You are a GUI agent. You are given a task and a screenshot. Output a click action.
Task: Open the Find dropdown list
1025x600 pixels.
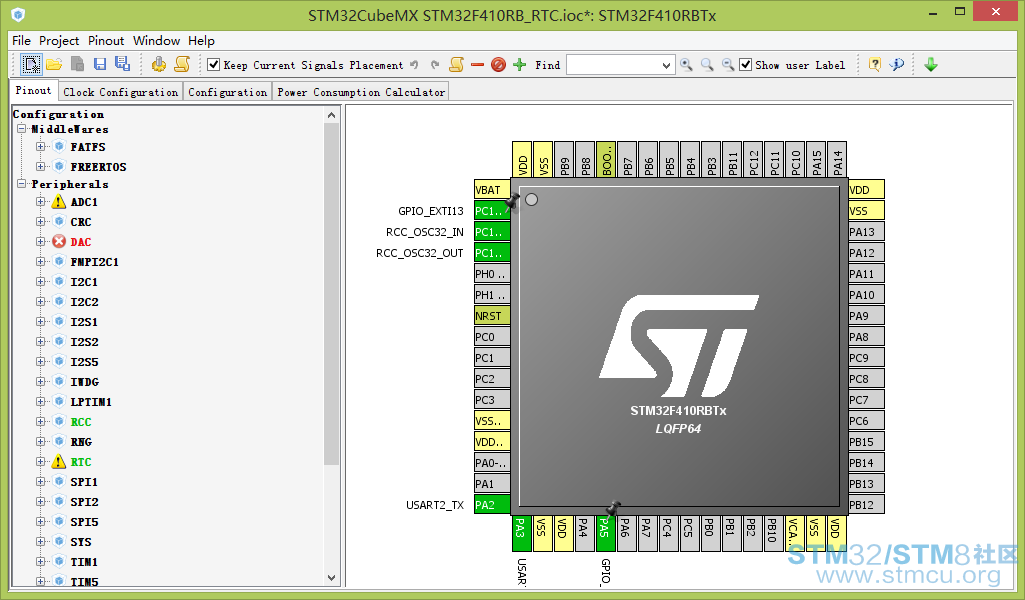pyautogui.click(x=666, y=65)
